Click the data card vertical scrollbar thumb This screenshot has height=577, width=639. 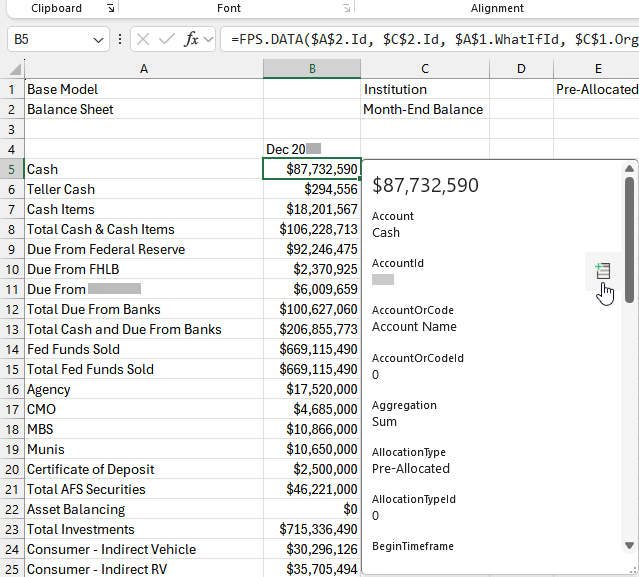(x=629, y=240)
